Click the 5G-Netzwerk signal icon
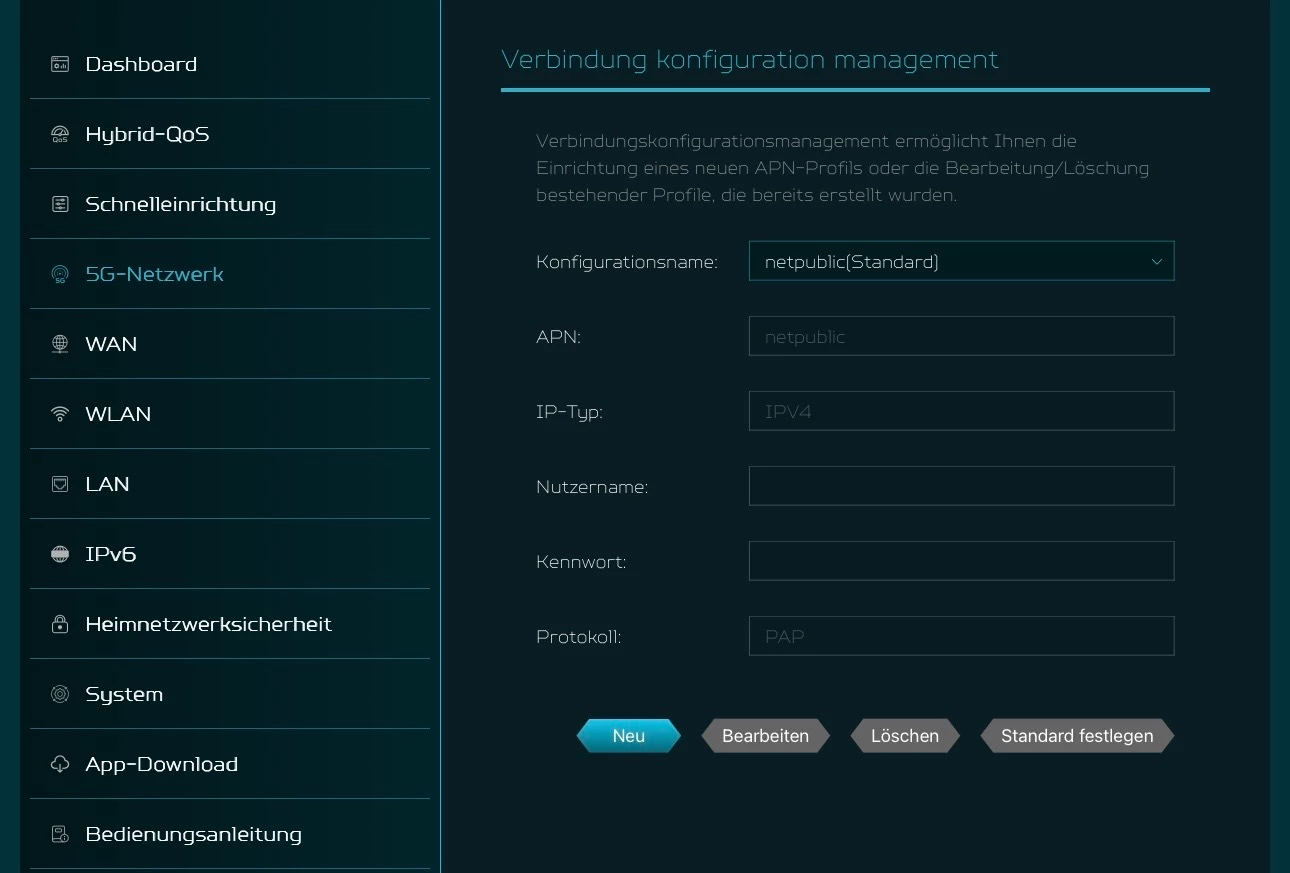 click(60, 274)
